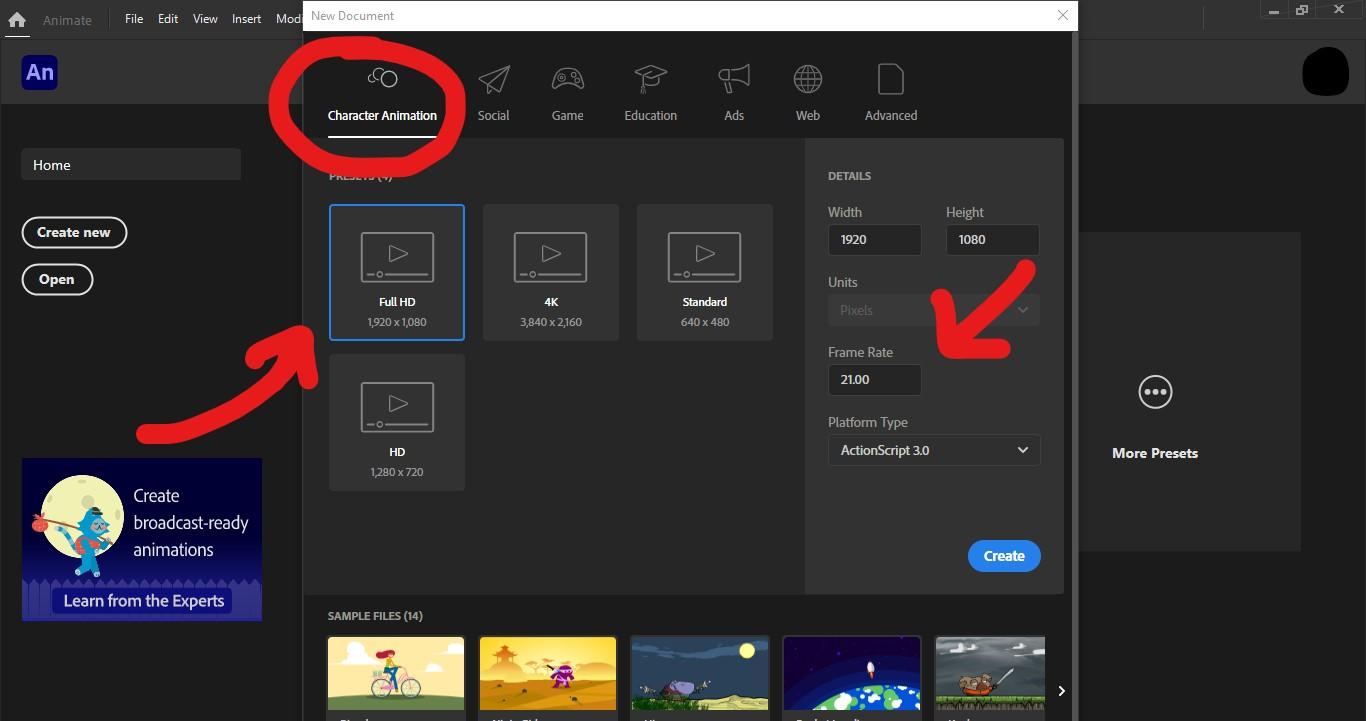This screenshot has width=1366, height=721.
Task: Click the Advanced document page icon
Action: [890, 79]
